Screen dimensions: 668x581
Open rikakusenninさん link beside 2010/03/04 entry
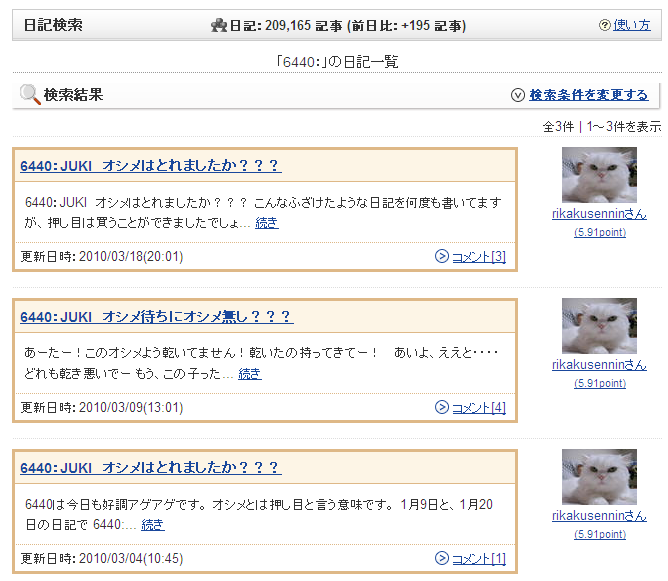[599, 516]
